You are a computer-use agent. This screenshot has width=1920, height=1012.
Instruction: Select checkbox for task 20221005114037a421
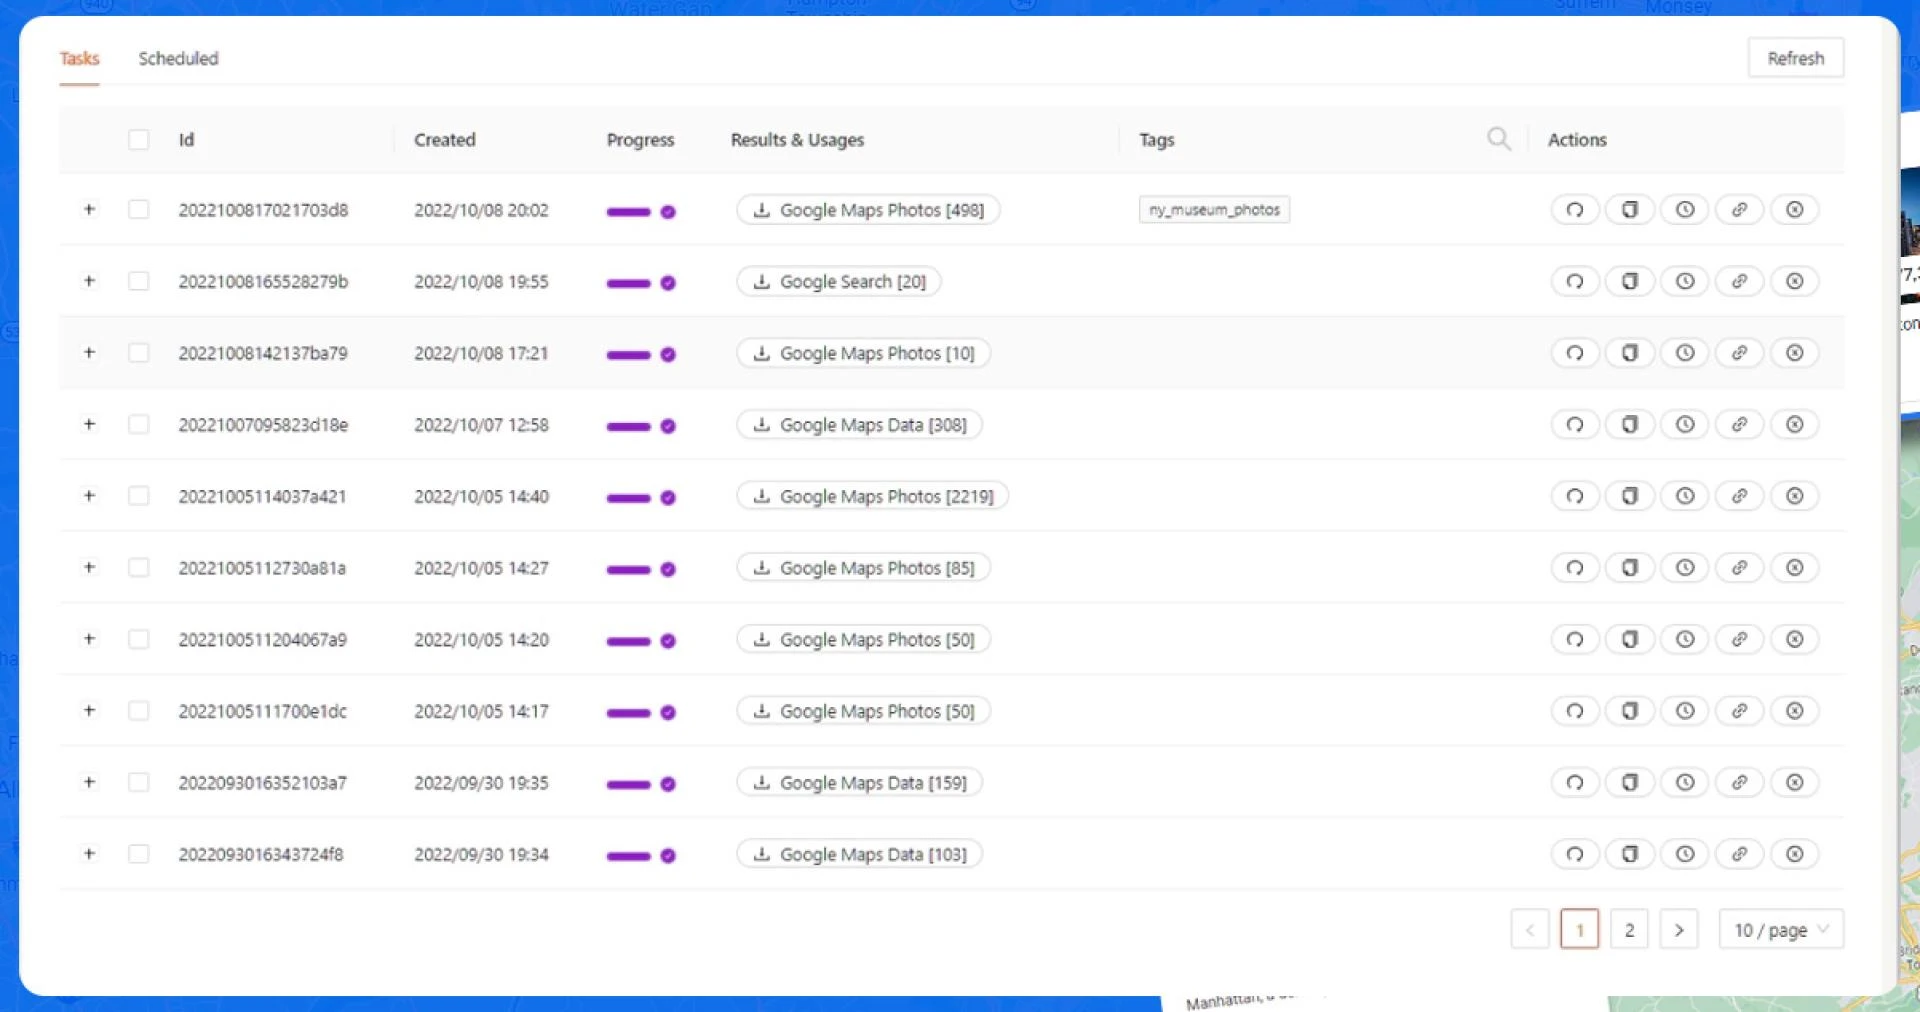pyautogui.click(x=139, y=497)
